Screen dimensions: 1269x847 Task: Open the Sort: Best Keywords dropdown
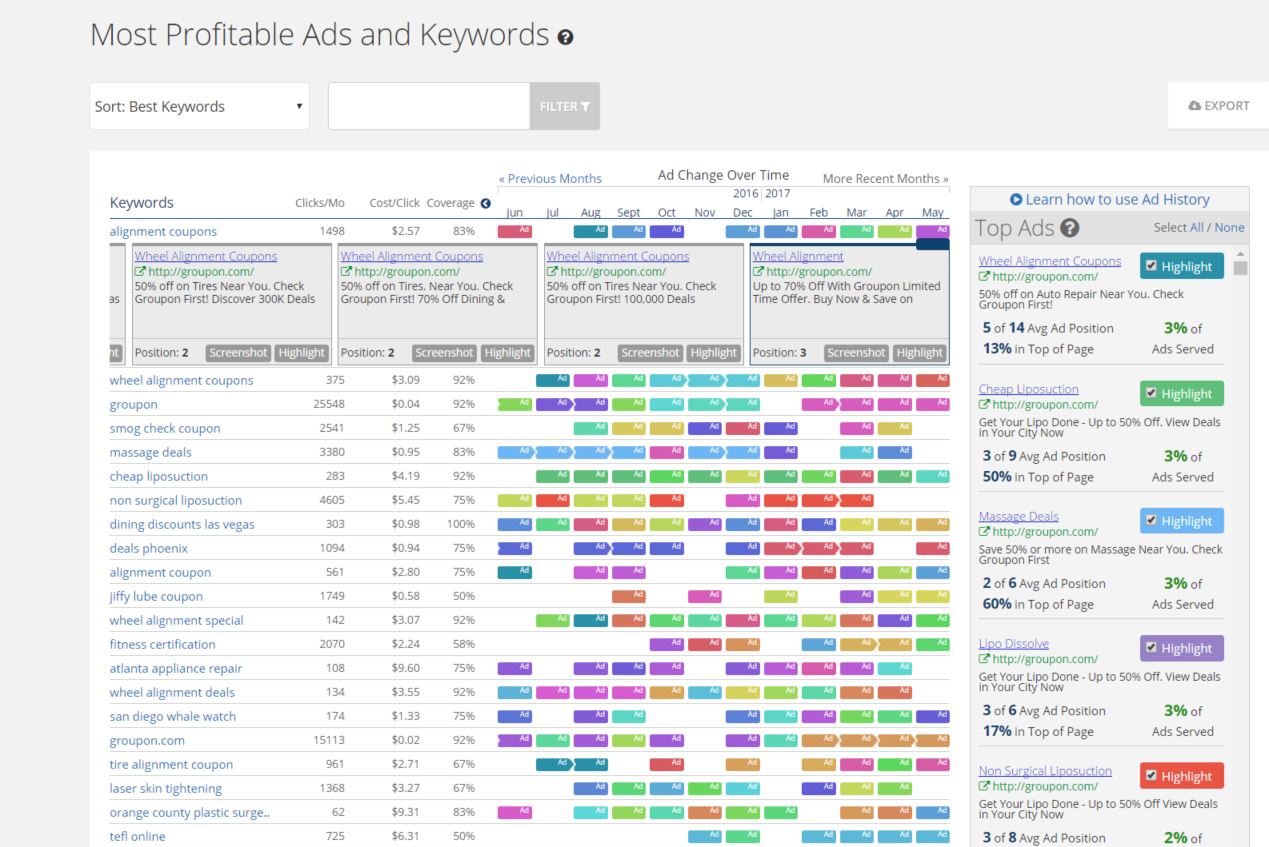(200, 106)
